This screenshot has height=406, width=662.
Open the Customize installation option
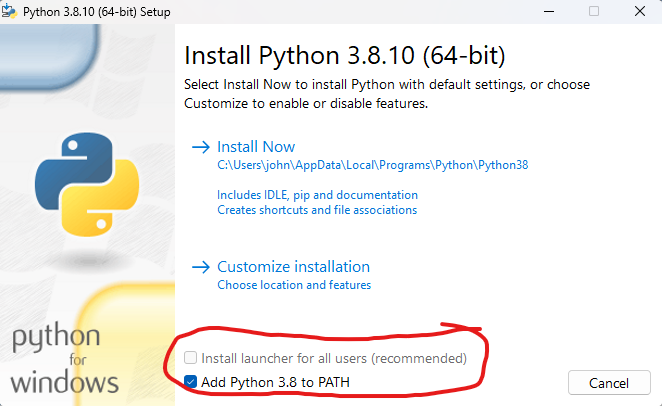293,267
